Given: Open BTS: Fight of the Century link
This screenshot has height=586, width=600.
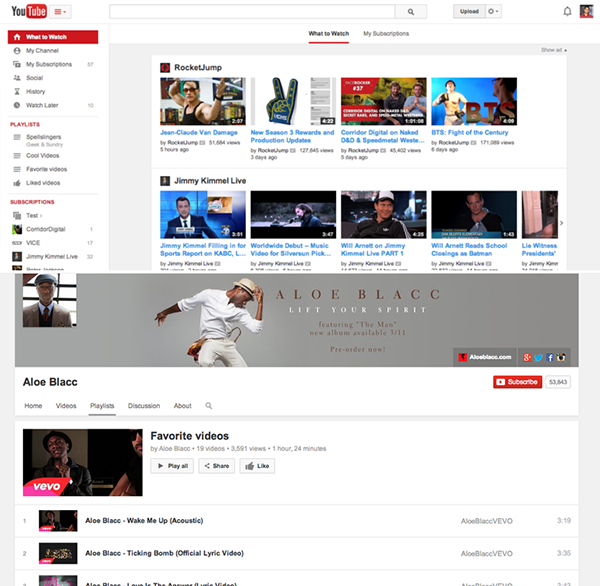Looking at the screenshot, I should pyautogui.click(x=470, y=132).
